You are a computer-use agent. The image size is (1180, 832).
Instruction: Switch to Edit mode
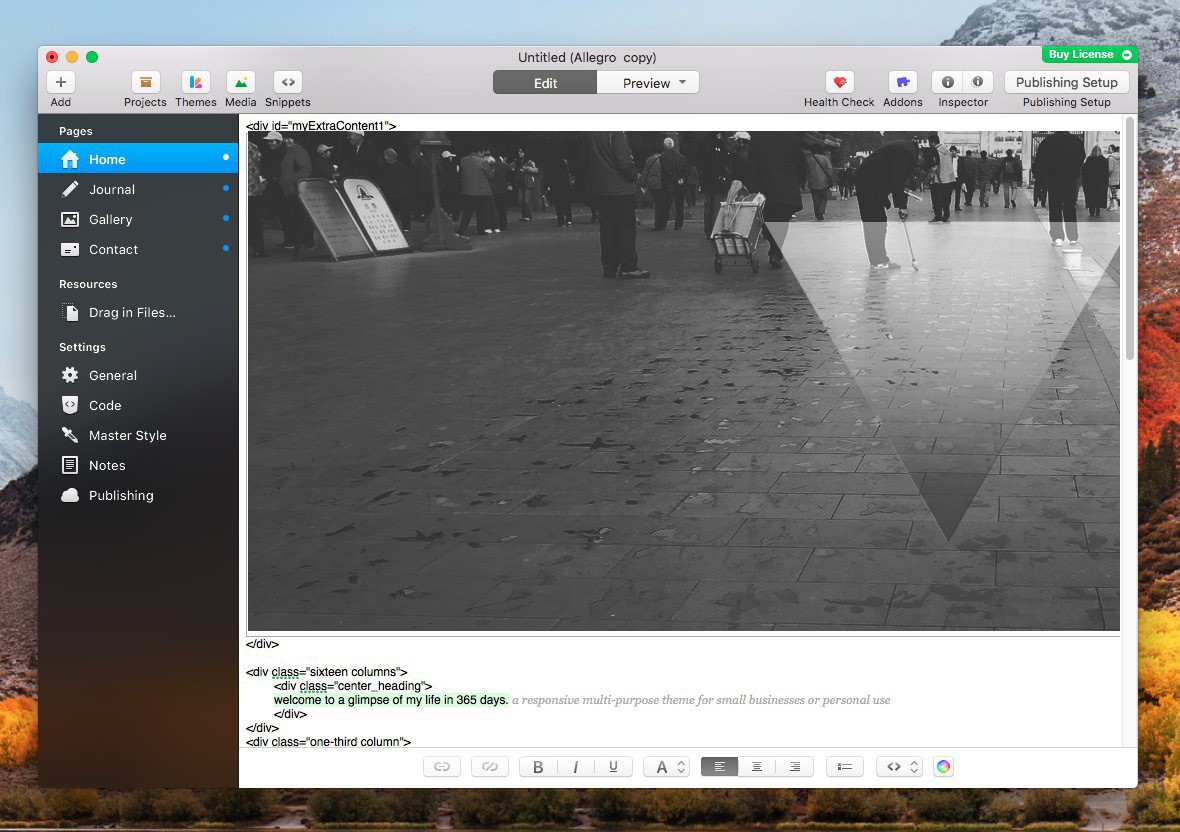coord(545,83)
